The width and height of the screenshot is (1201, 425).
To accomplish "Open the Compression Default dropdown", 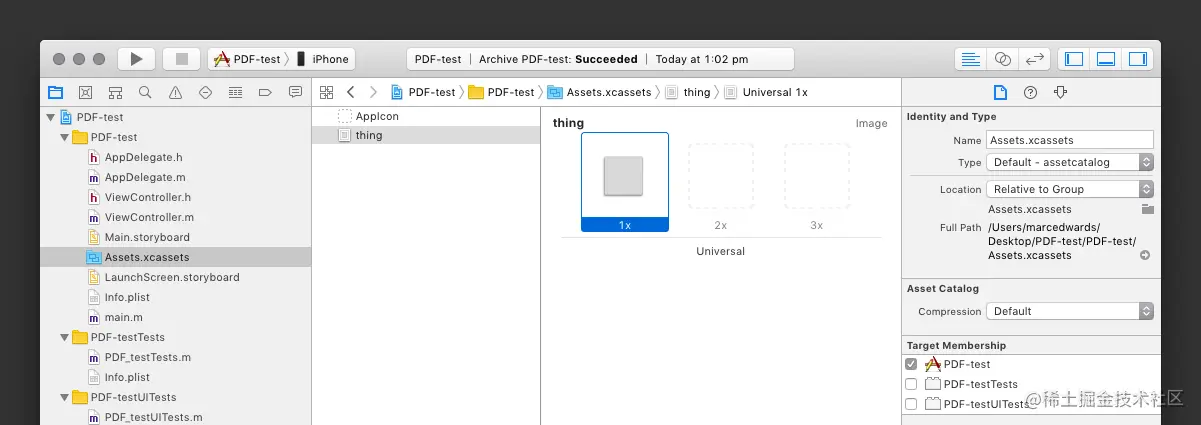I will point(1070,311).
